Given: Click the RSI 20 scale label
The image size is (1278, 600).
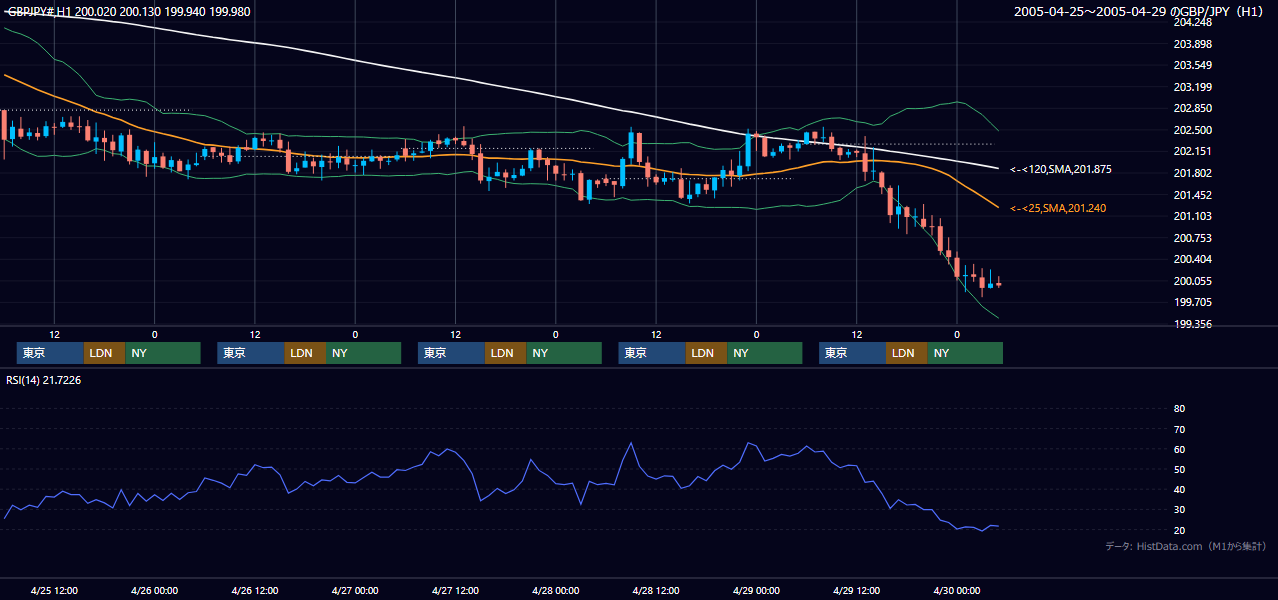Looking at the screenshot, I should 1179,530.
